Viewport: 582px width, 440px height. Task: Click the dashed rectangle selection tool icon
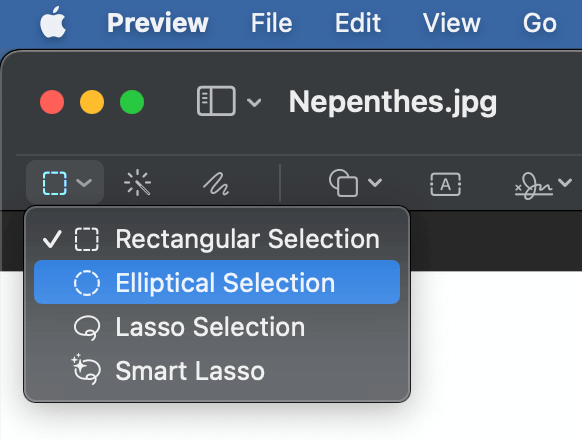coord(55,183)
